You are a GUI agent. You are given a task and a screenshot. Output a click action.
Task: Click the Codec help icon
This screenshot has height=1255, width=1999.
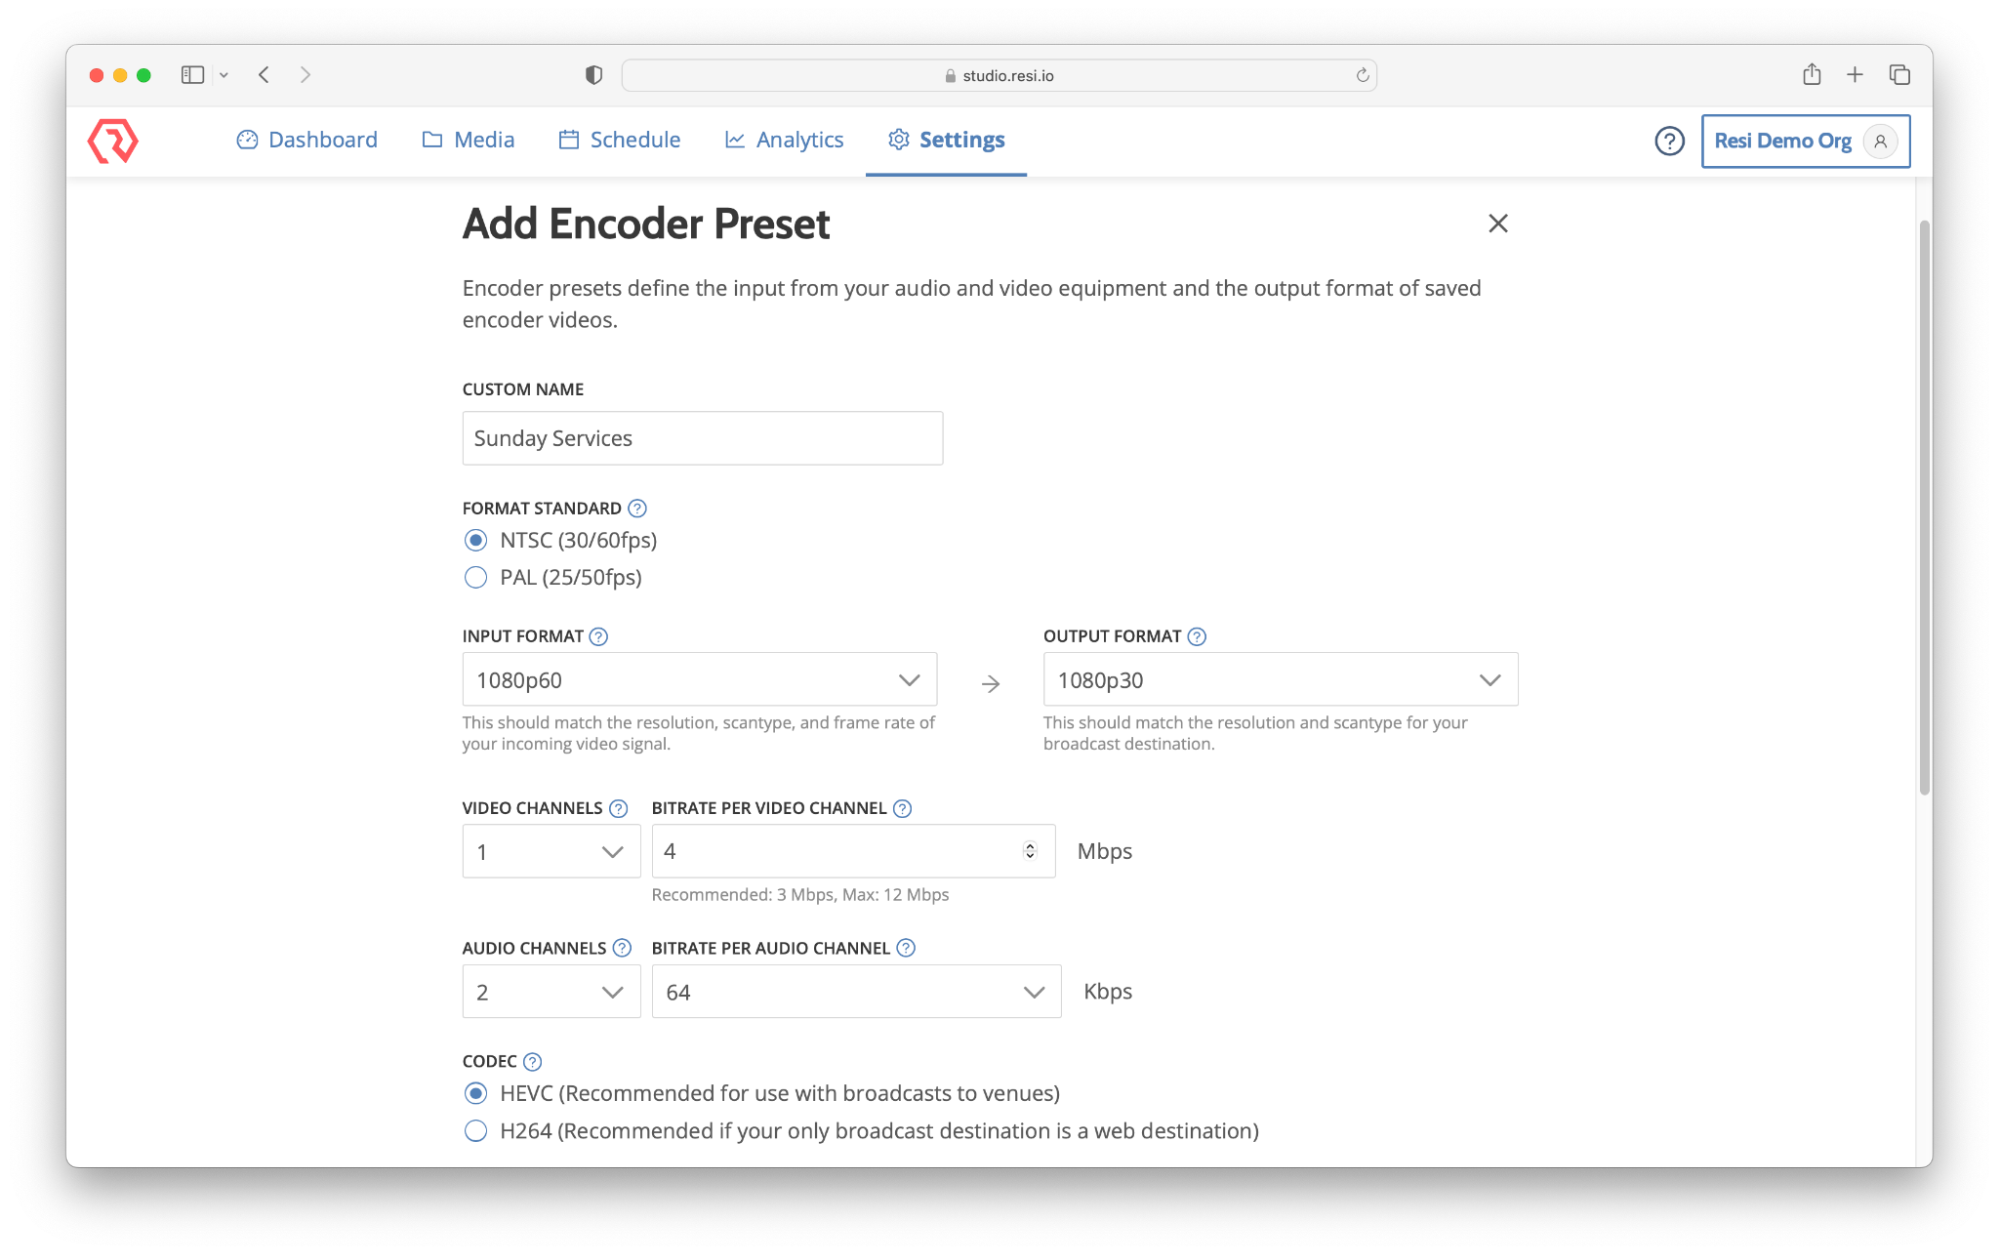532,1061
